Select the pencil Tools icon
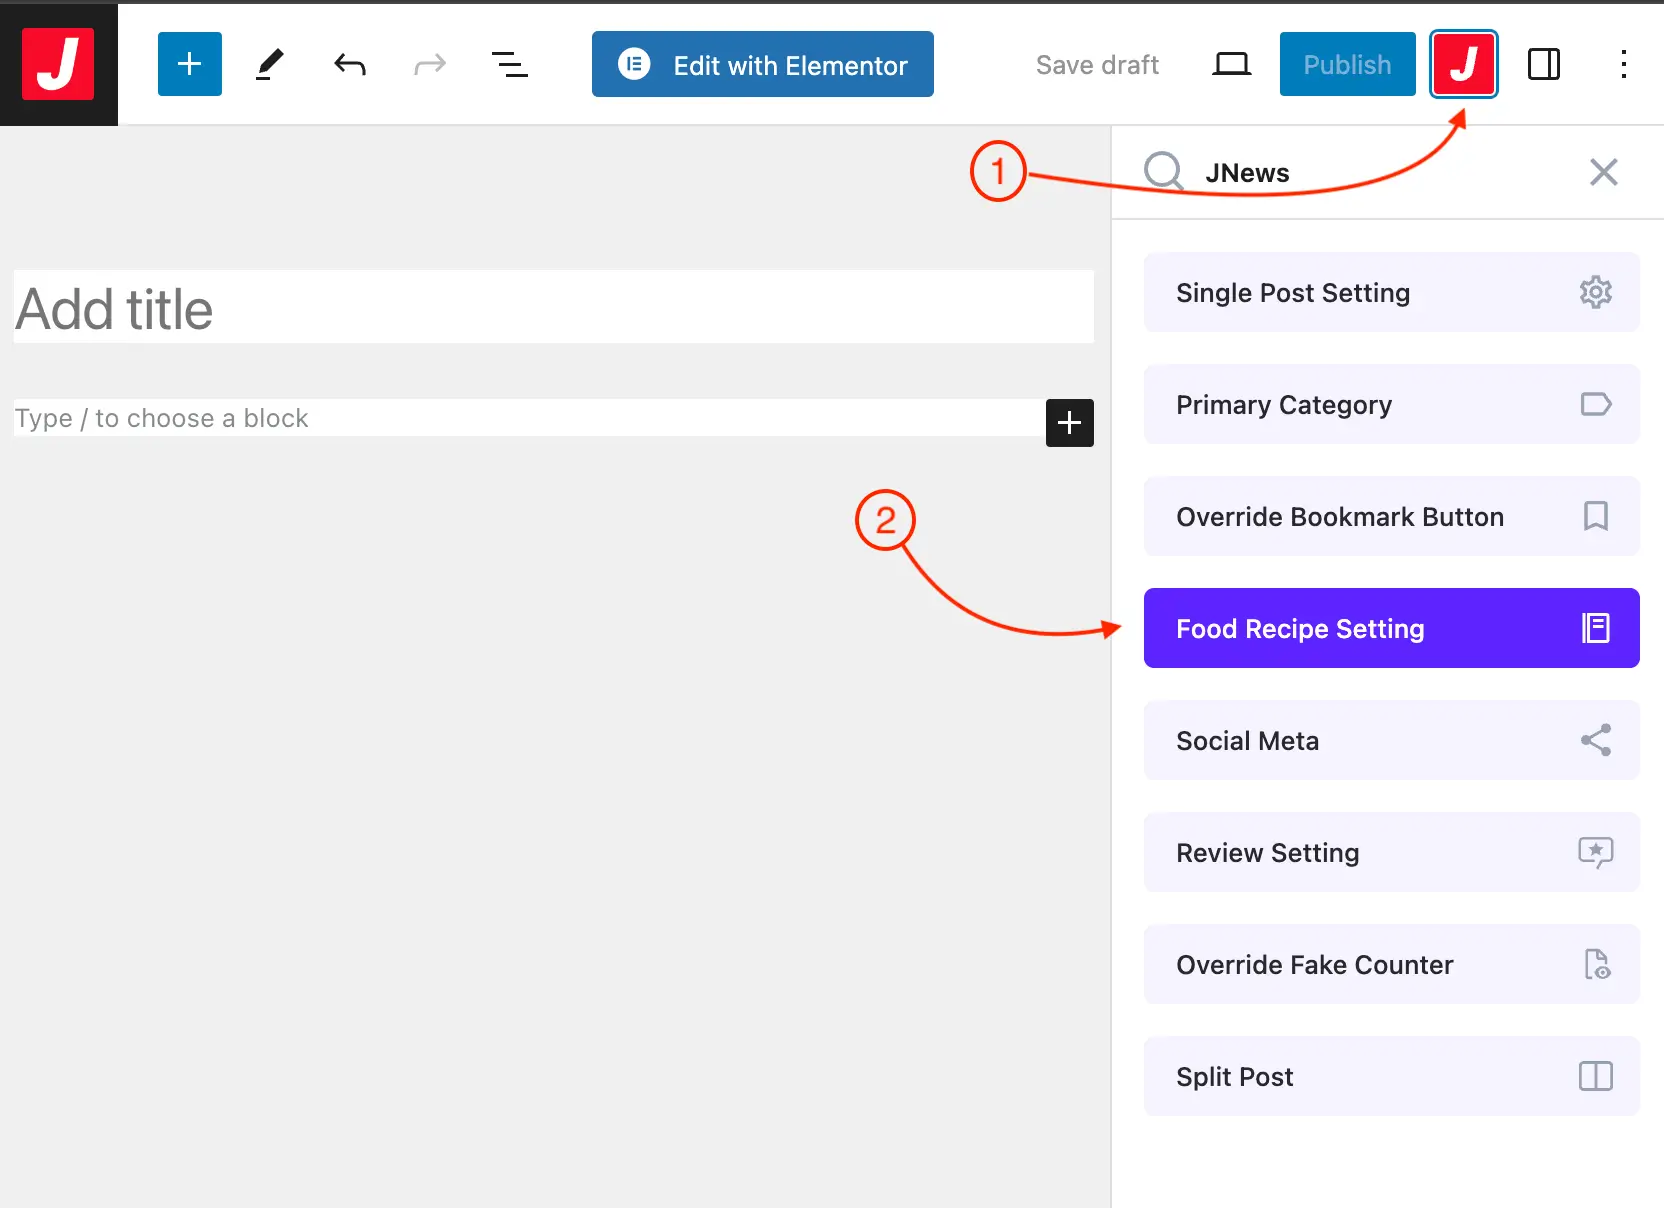The image size is (1664, 1208). (x=269, y=64)
